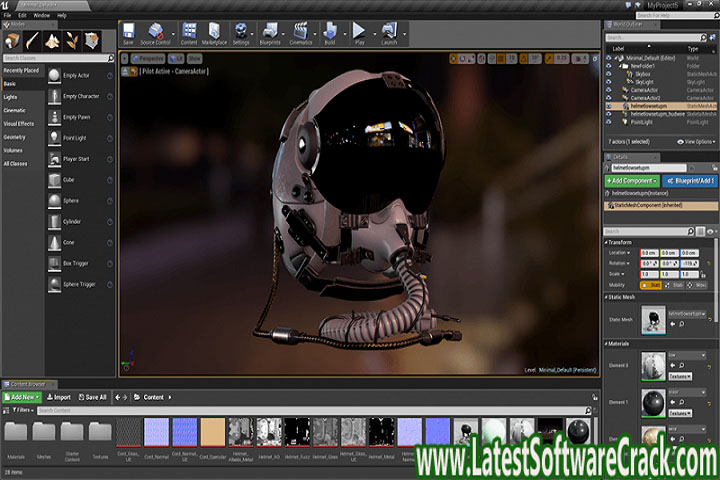Open the Cinematics toolbar icon
Image resolution: width=720 pixels, height=480 pixels.
point(299,33)
